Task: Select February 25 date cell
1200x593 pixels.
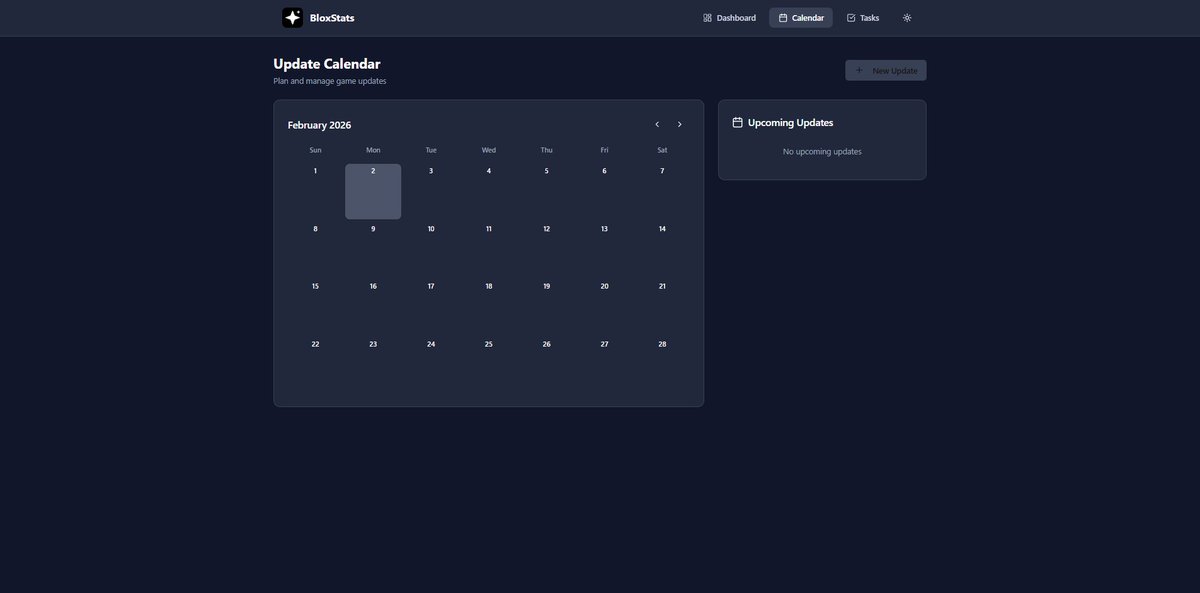Action: pyautogui.click(x=489, y=365)
